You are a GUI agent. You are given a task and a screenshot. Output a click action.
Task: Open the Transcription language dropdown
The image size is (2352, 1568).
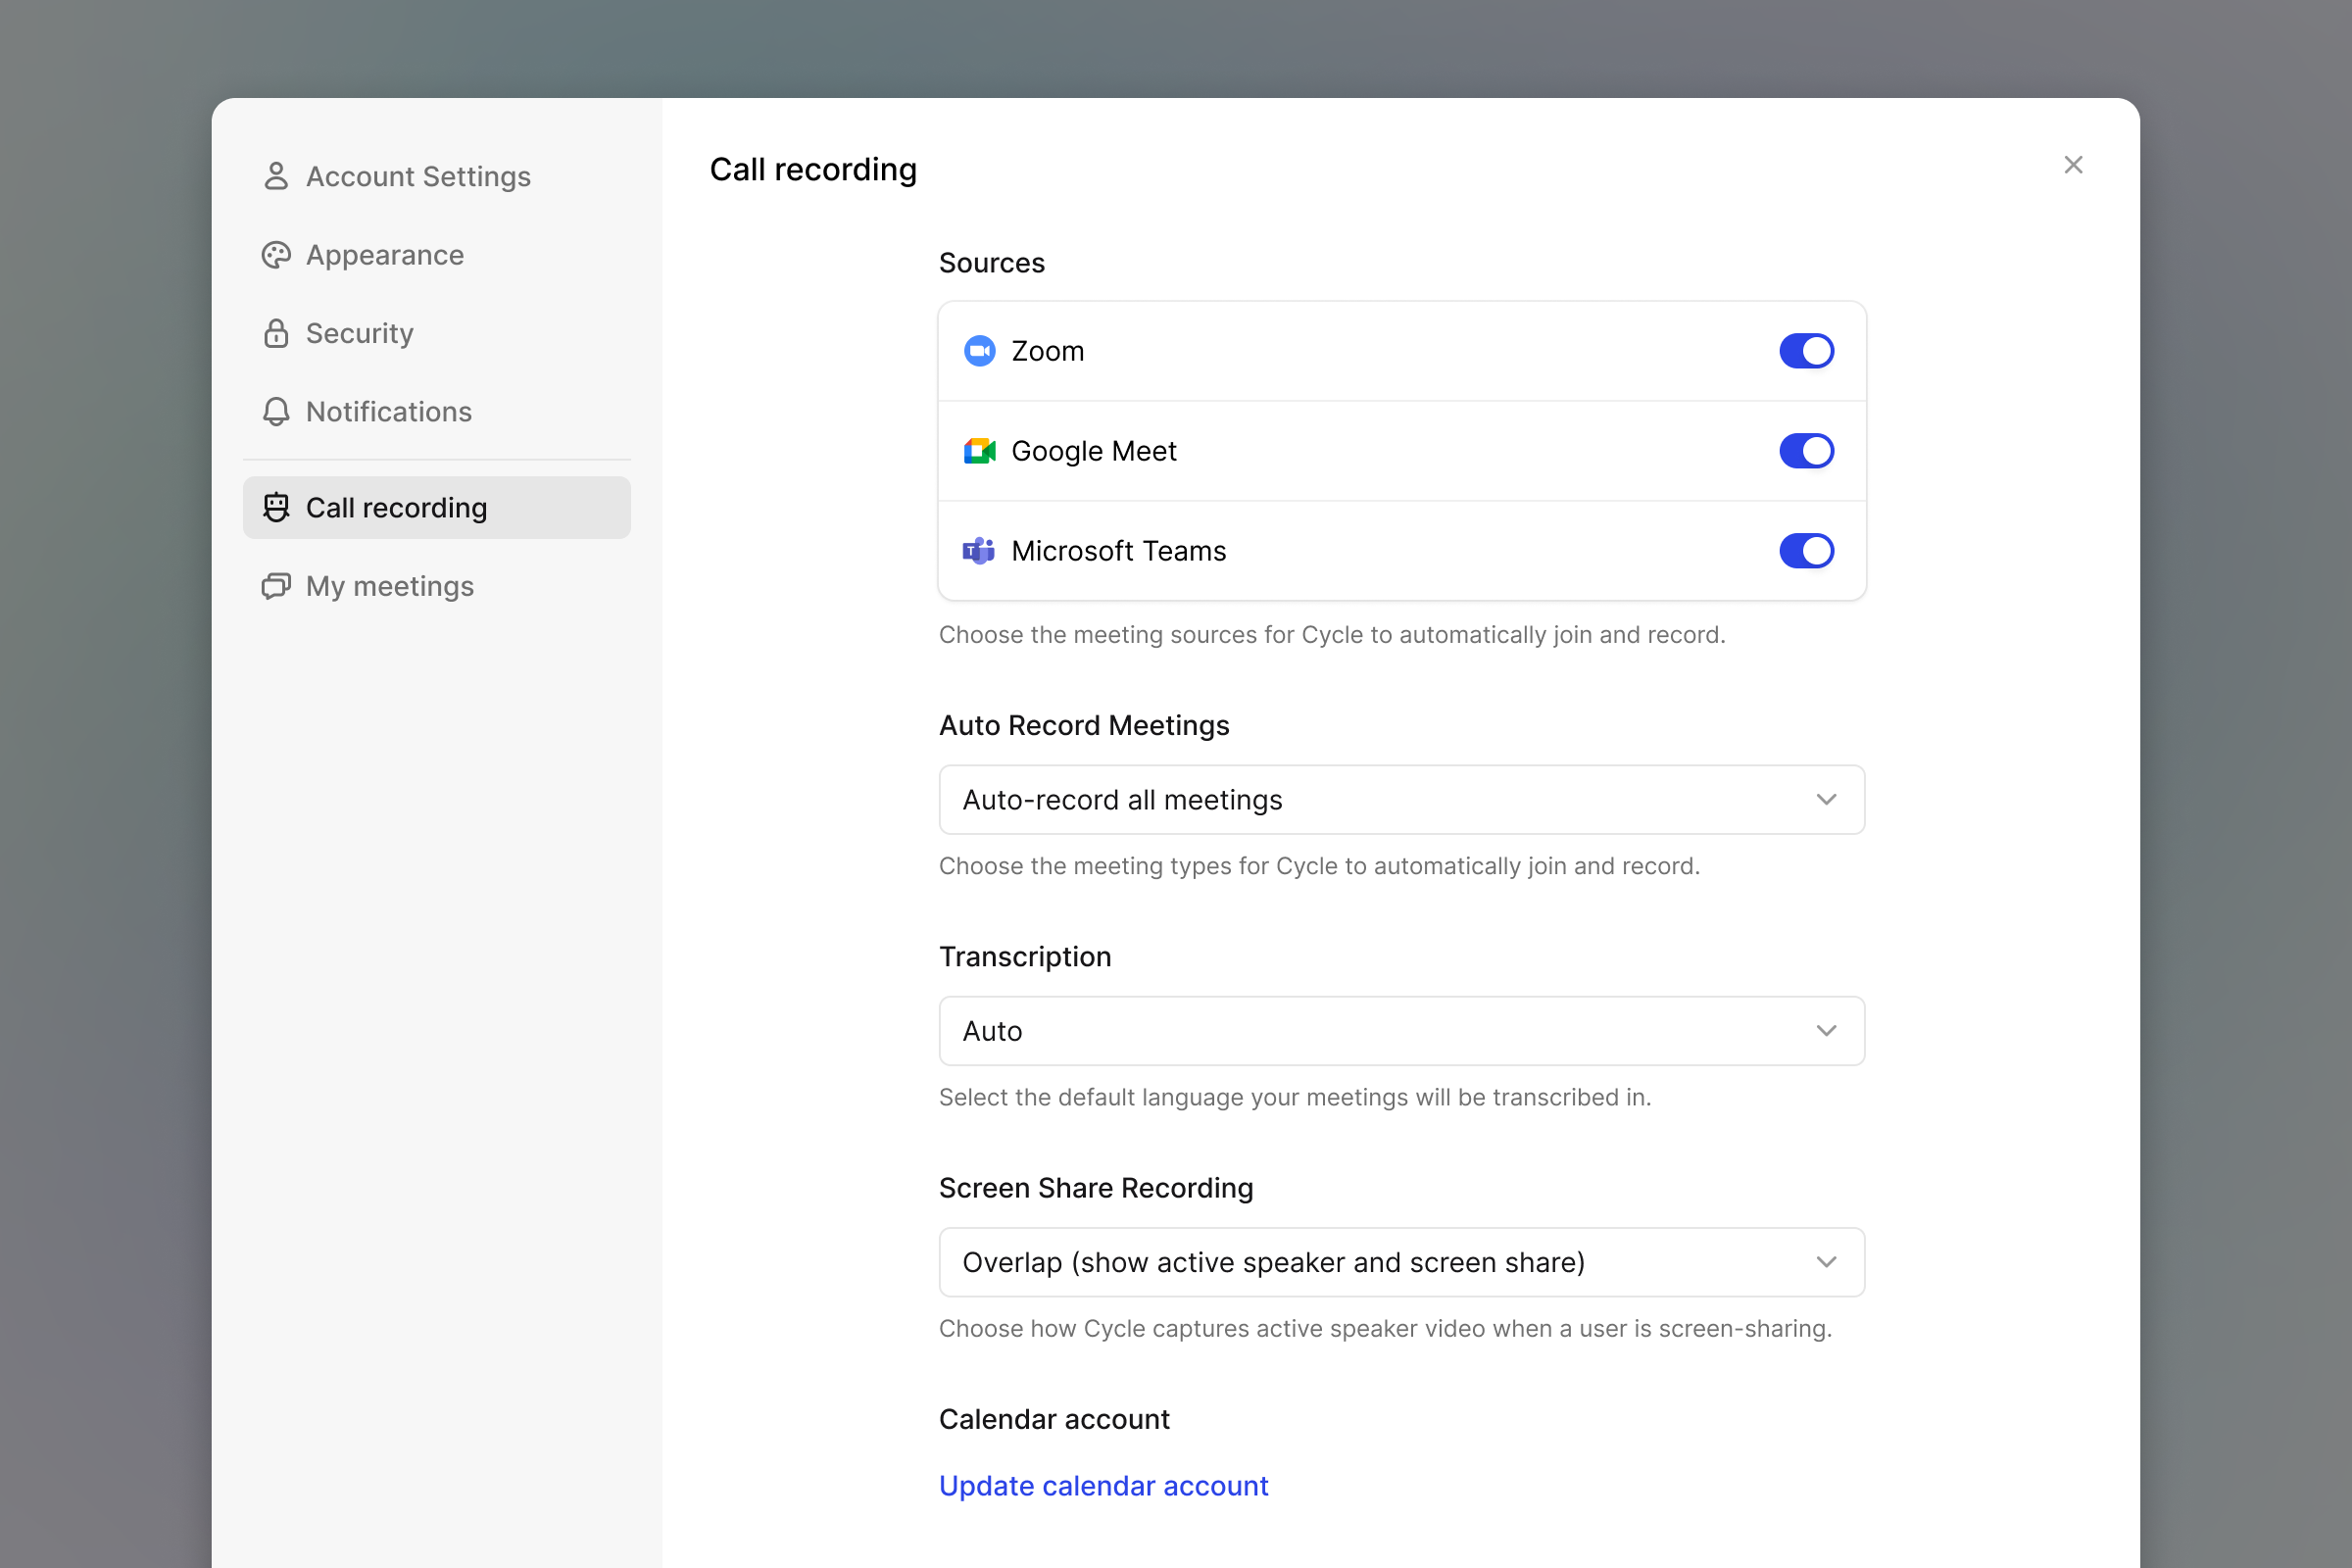pyautogui.click(x=1401, y=1031)
